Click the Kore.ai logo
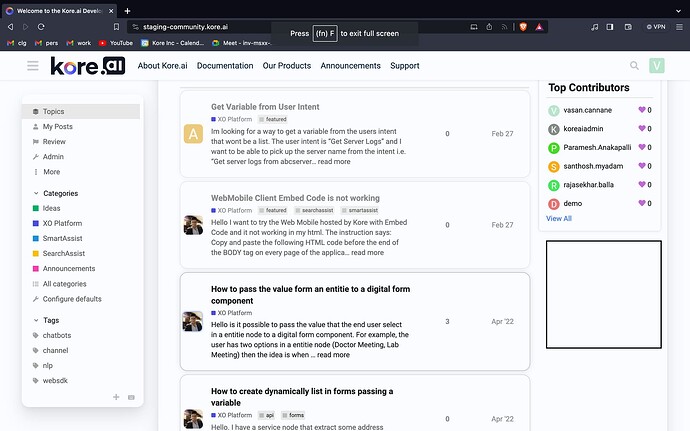Image resolution: width=690 pixels, height=431 pixels. point(88,66)
